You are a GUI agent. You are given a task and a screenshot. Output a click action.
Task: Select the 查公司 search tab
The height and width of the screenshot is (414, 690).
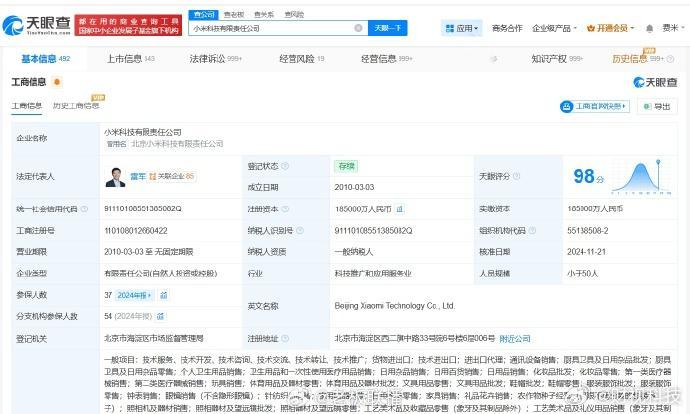coord(204,15)
